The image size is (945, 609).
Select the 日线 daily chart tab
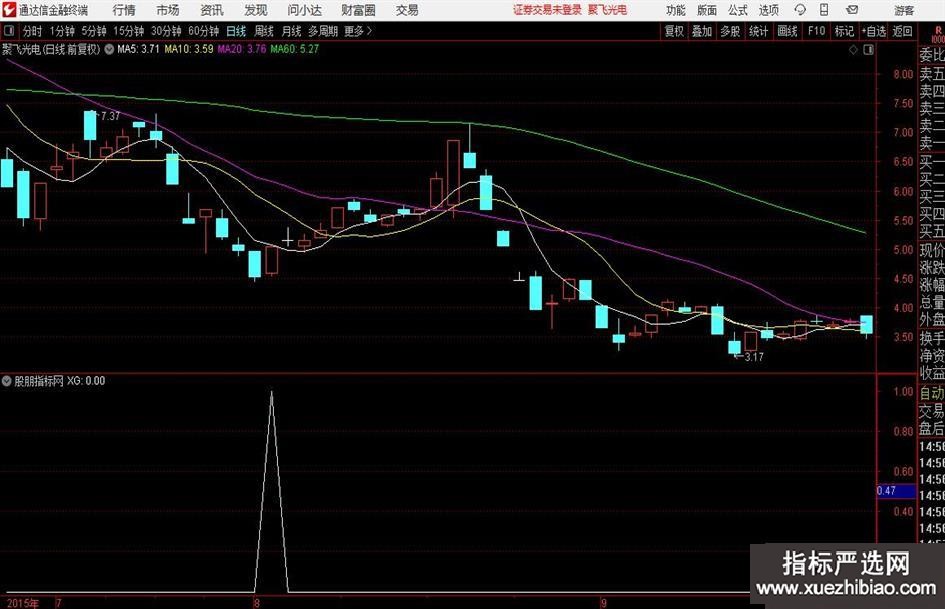tap(236, 31)
